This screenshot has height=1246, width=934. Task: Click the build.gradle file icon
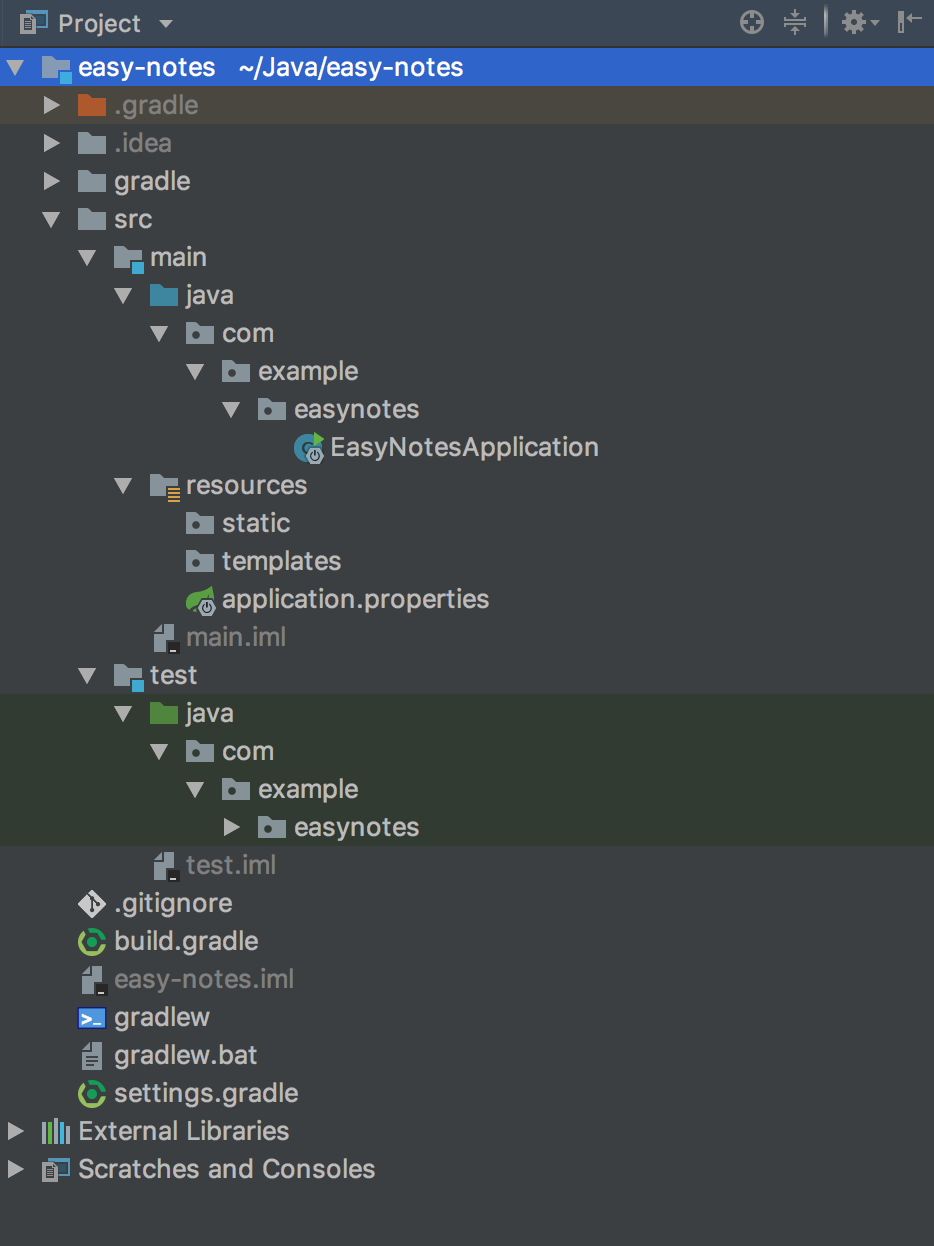click(x=92, y=942)
